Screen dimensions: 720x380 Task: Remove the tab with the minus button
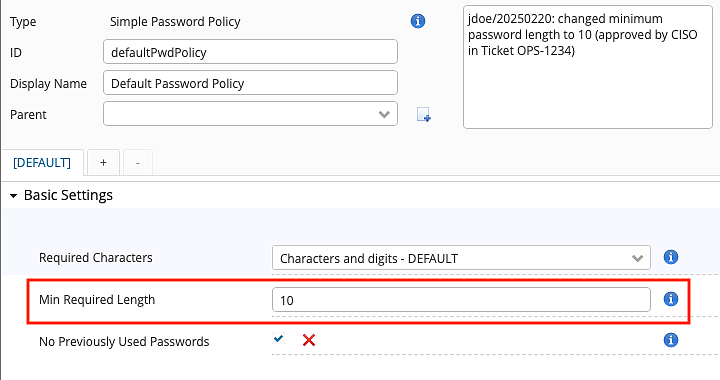pyautogui.click(x=138, y=162)
